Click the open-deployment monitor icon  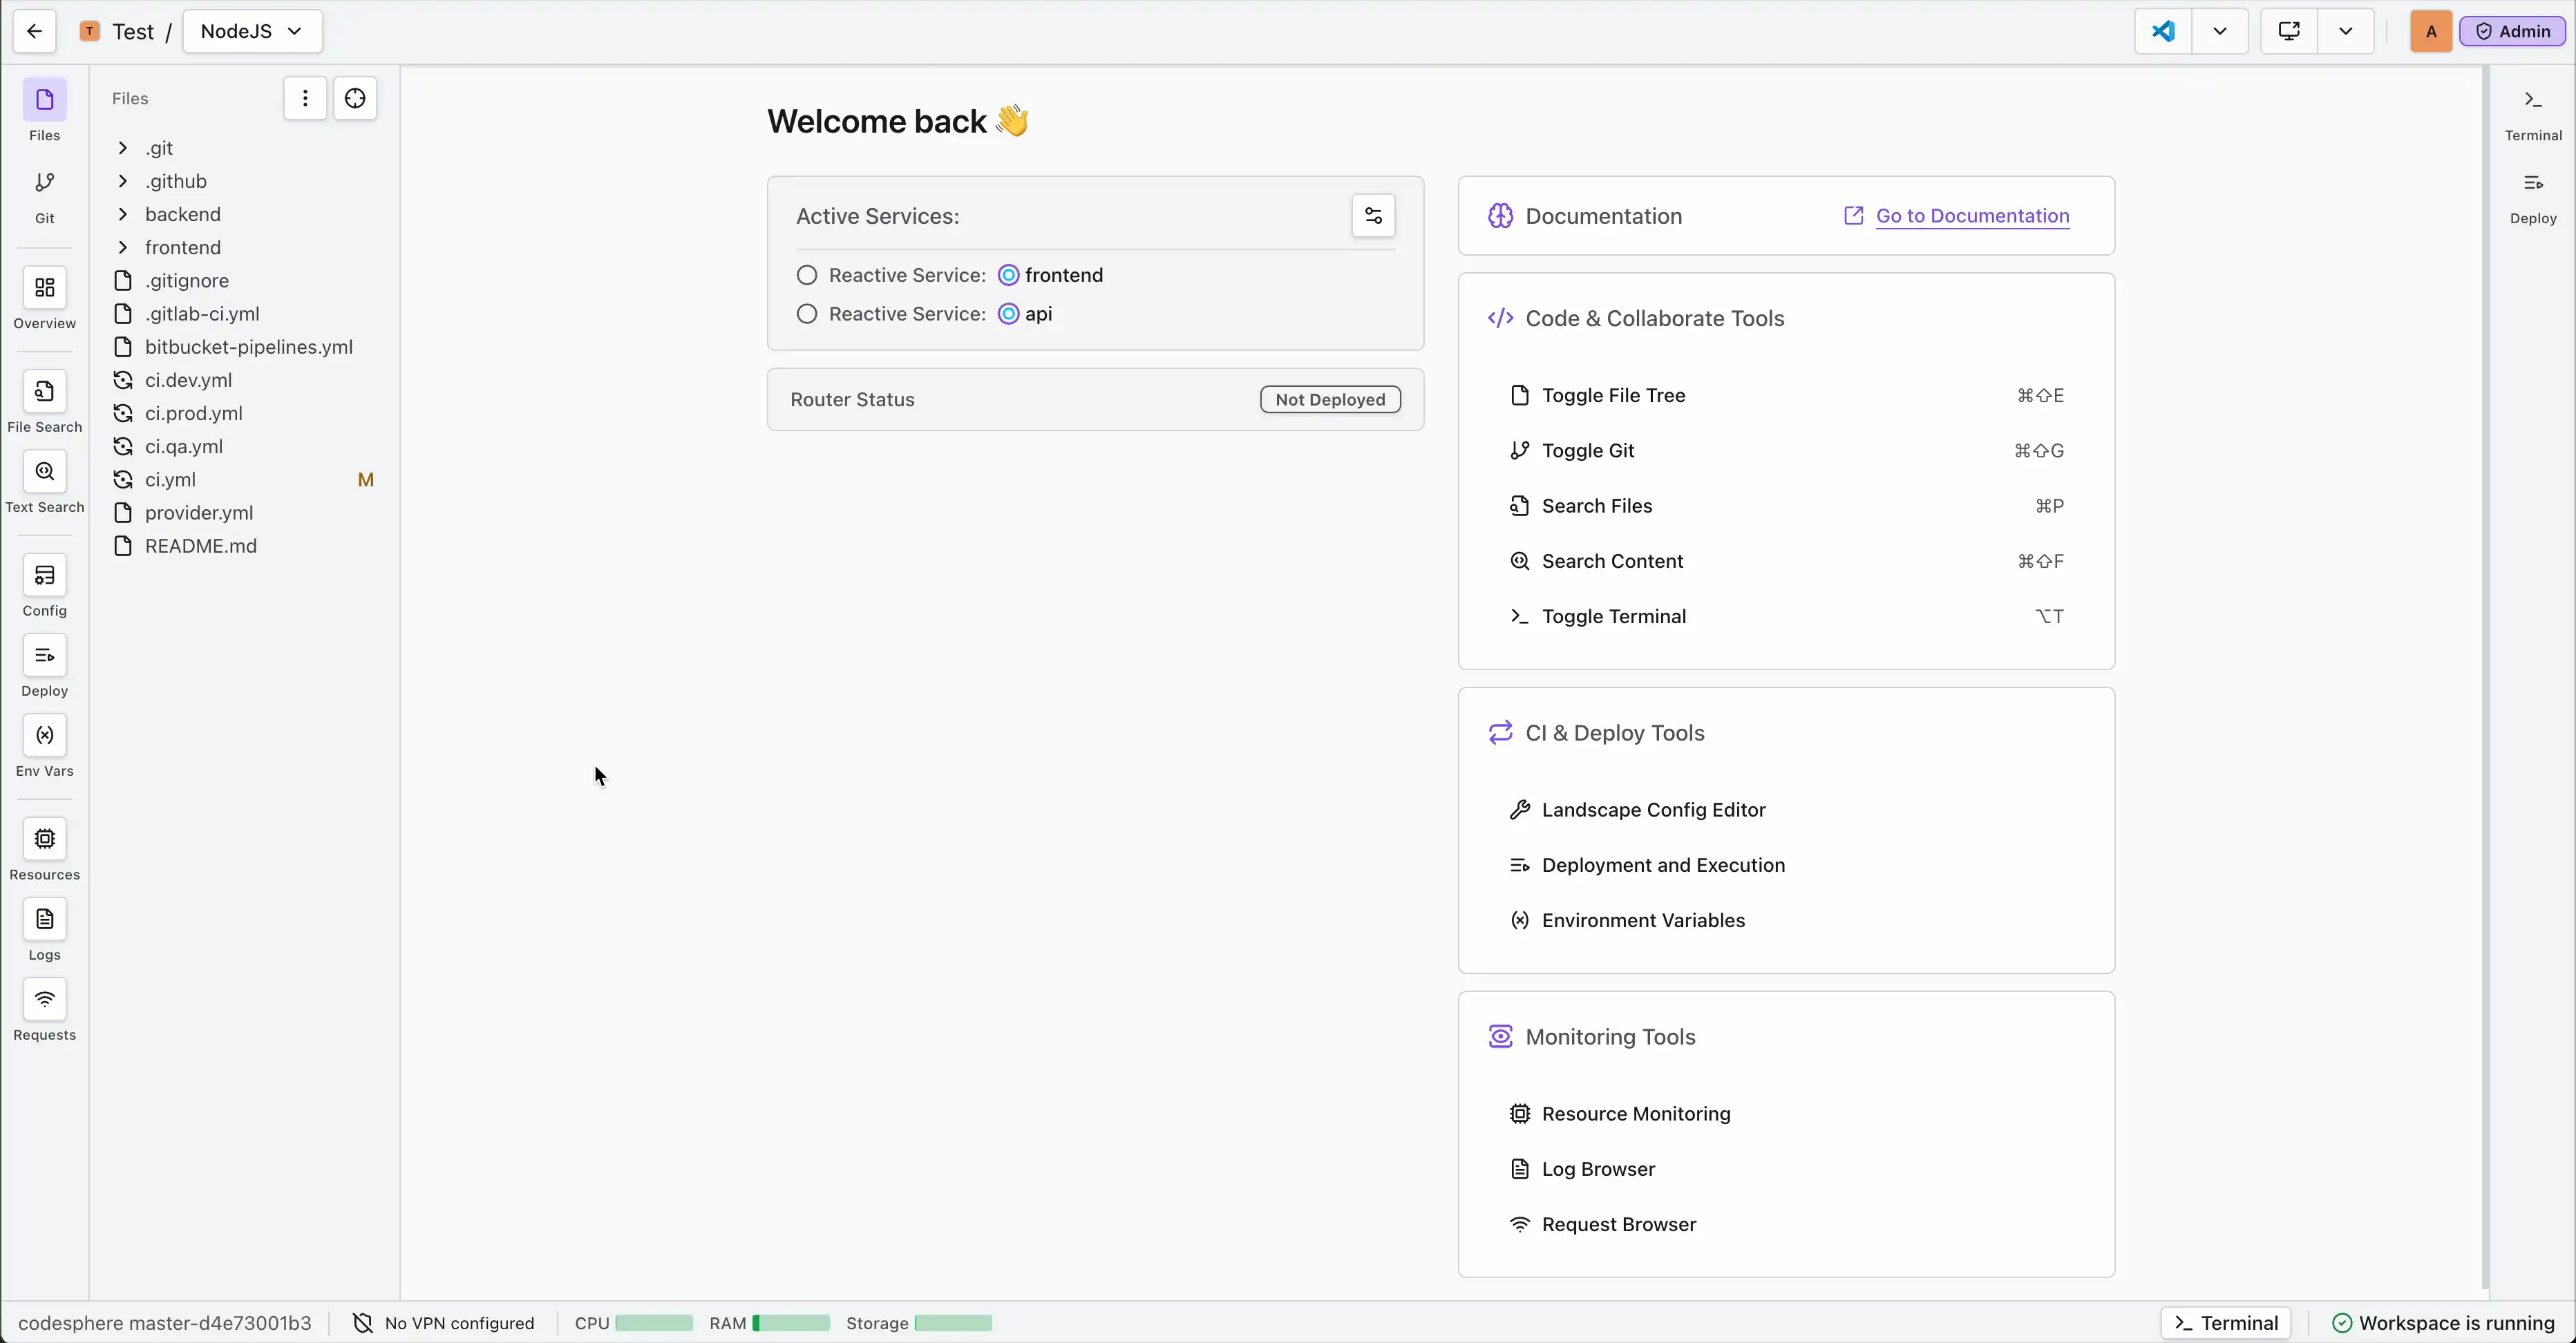2289,31
